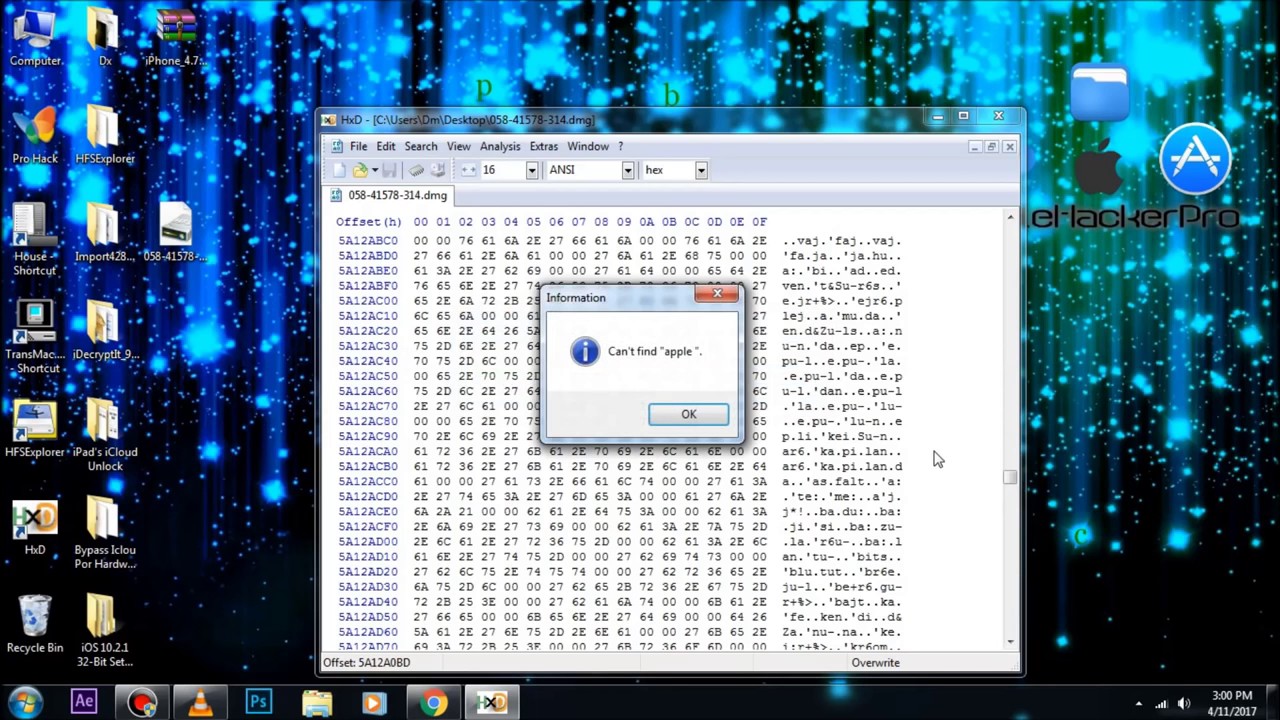Open the Dx folder on desktop

104,36
